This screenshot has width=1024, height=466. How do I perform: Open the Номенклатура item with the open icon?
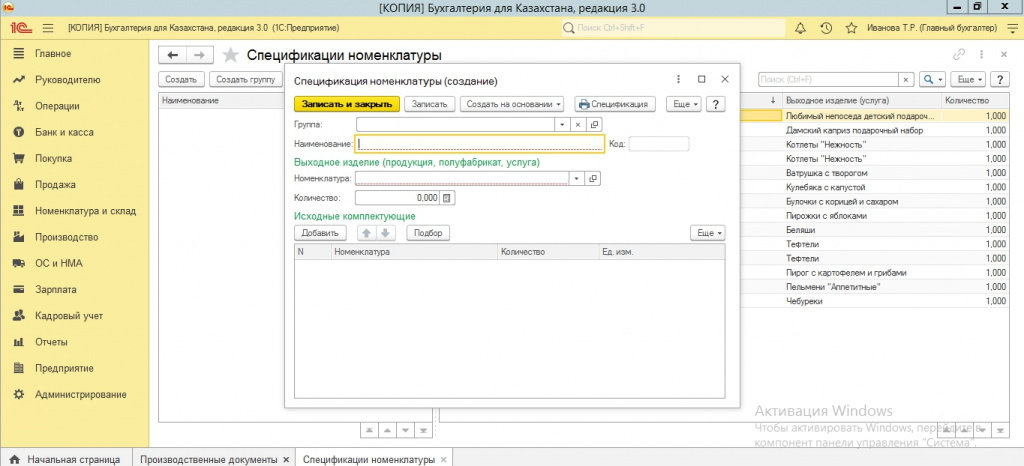click(594, 178)
